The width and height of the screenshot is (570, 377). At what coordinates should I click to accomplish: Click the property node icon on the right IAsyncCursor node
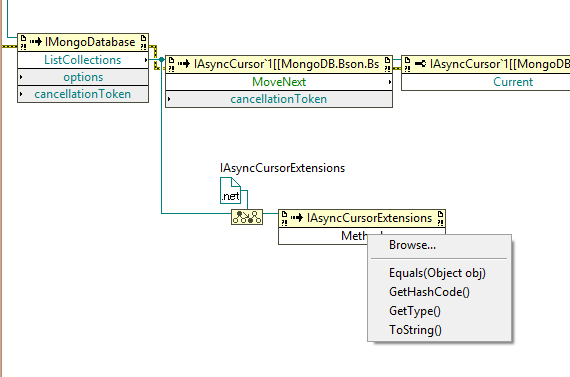[421, 64]
